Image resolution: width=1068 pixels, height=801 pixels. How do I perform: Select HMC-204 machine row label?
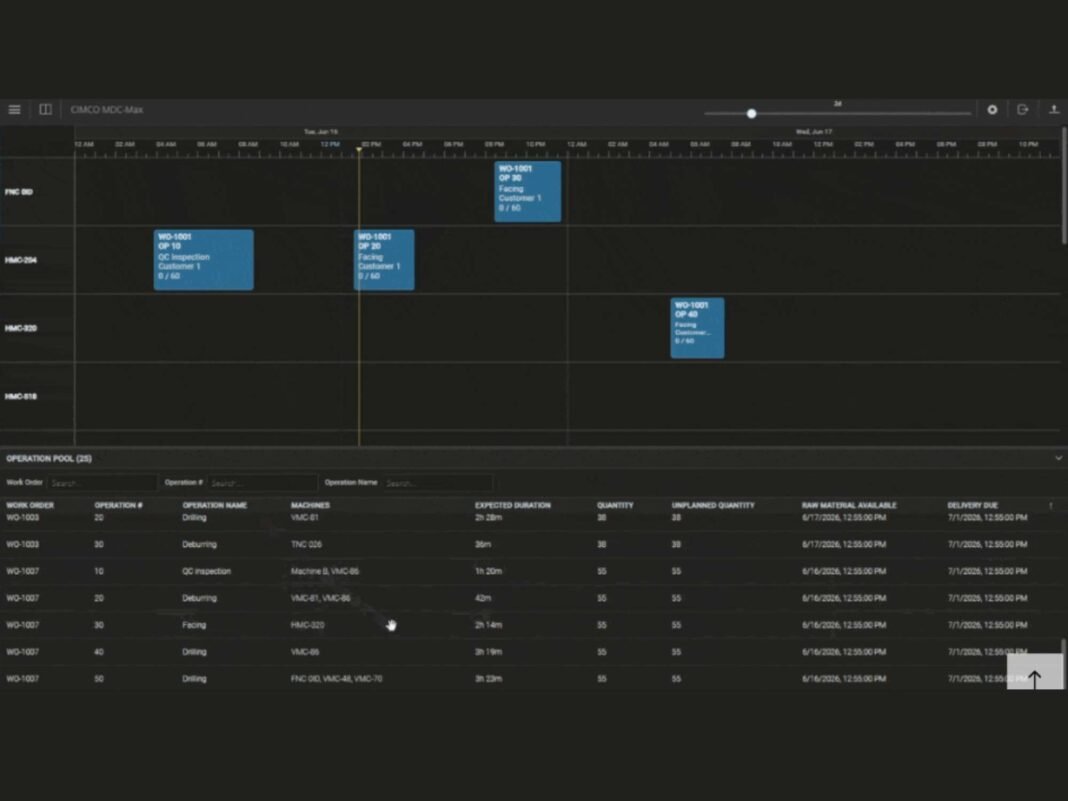tap(21, 260)
